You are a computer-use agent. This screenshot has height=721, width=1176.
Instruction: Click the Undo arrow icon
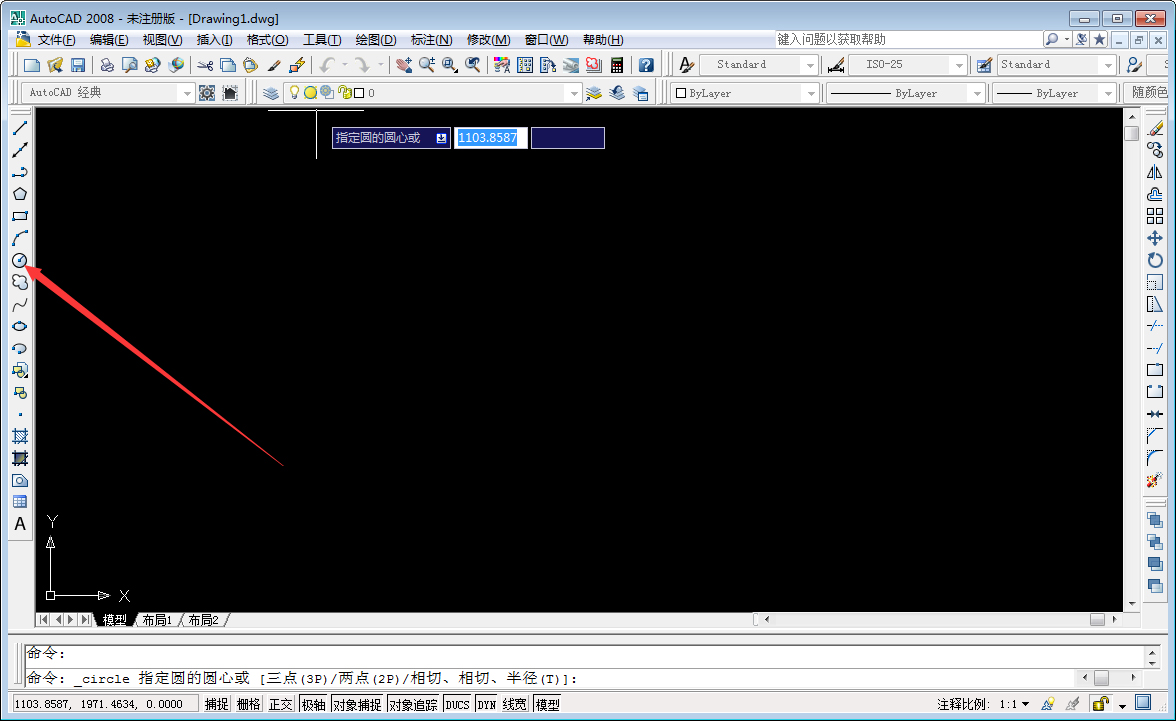coord(327,65)
